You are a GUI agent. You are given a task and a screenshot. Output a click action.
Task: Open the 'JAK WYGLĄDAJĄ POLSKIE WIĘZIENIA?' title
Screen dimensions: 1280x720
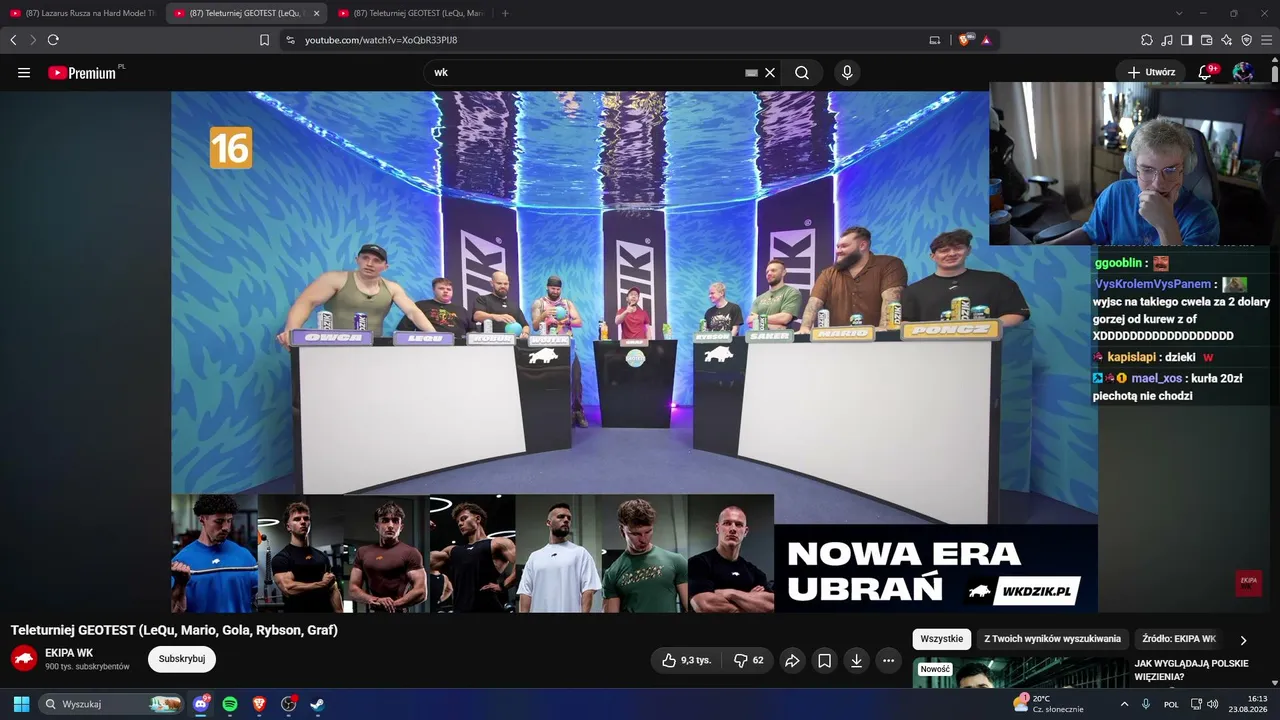coord(1191,670)
